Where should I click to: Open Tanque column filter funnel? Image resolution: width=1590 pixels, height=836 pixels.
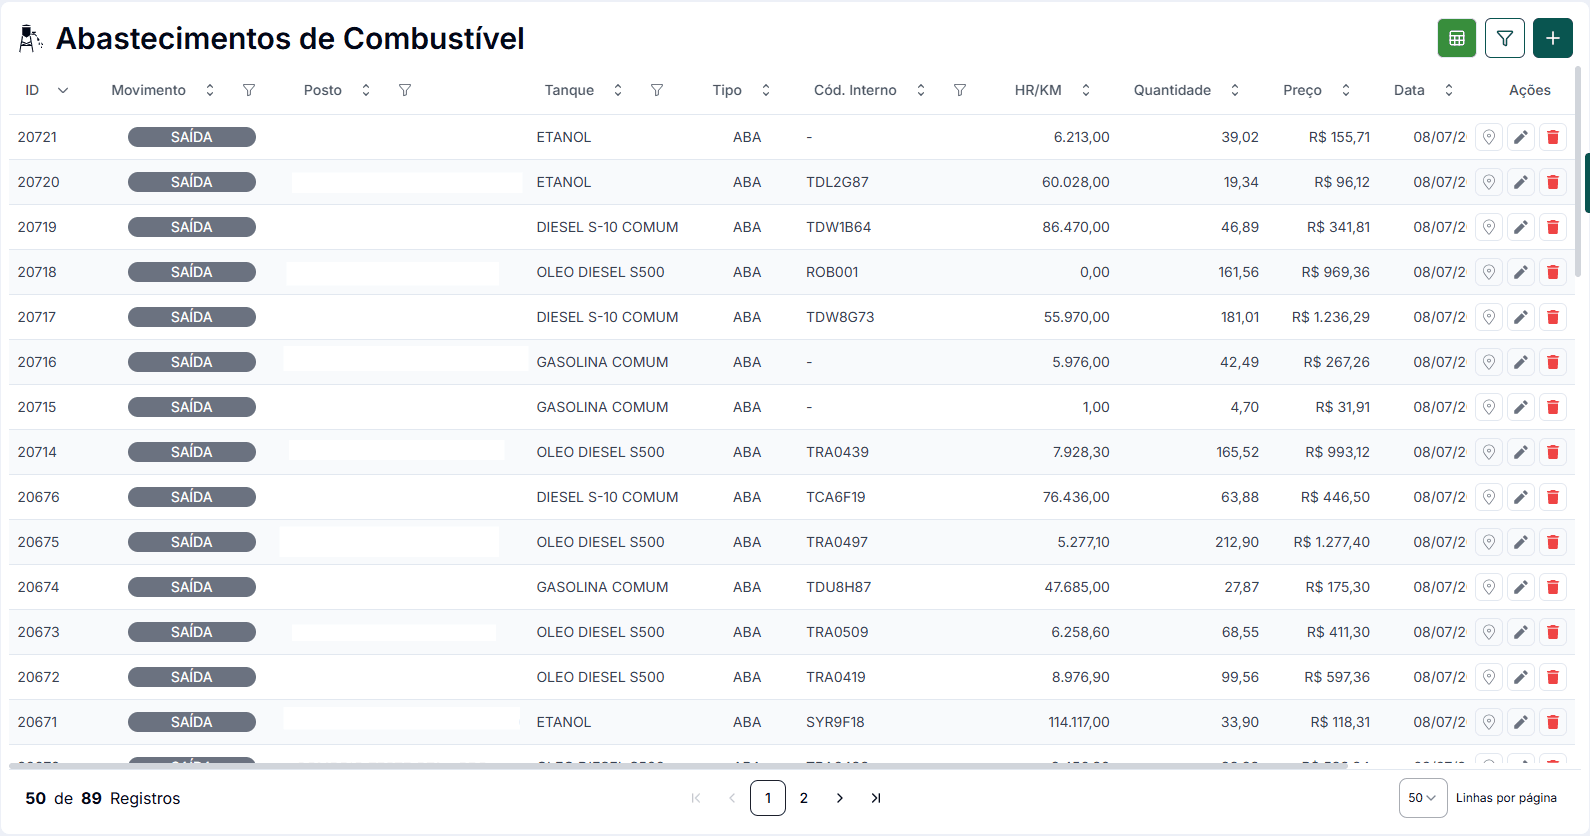tap(657, 90)
